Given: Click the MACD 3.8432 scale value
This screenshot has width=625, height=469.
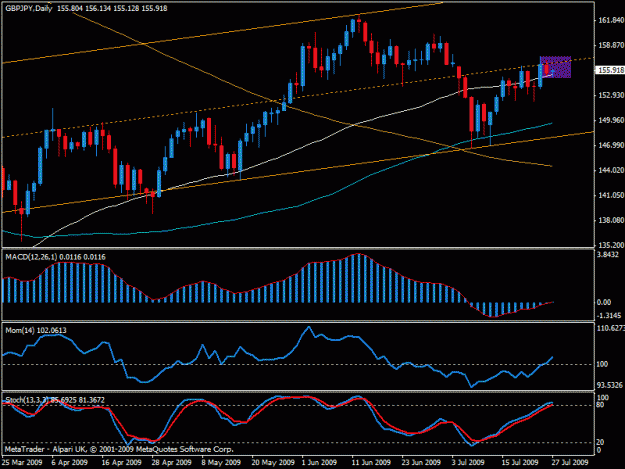Looking at the screenshot, I should [x=608, y=255].
